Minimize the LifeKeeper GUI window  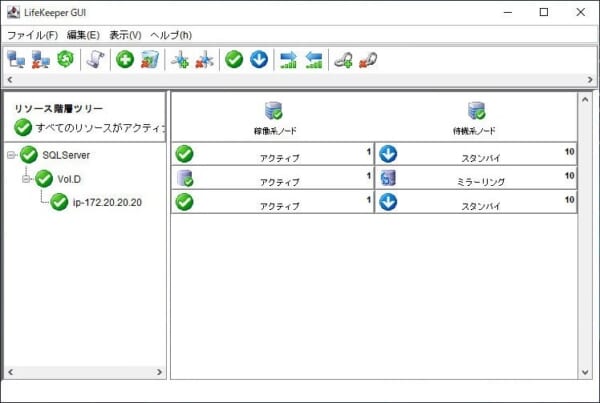pyautogui.click(x=508, y=12)
